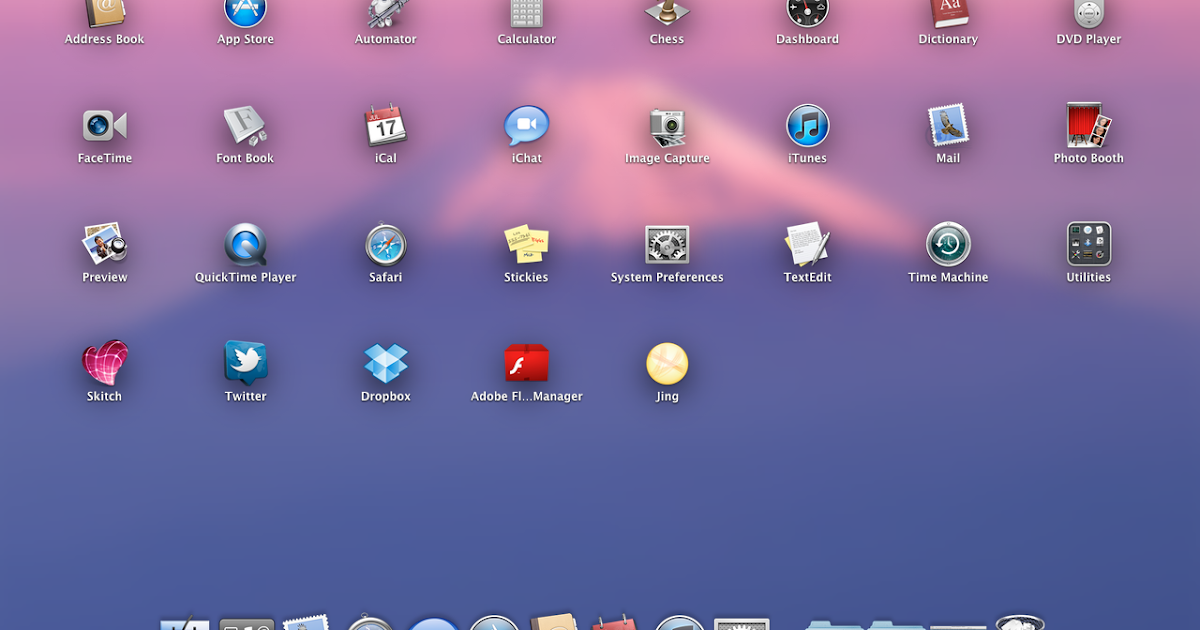Open Time Machine
Image resolution: width=1200 pixels, height=630 pixels.
tap(948, 245)
